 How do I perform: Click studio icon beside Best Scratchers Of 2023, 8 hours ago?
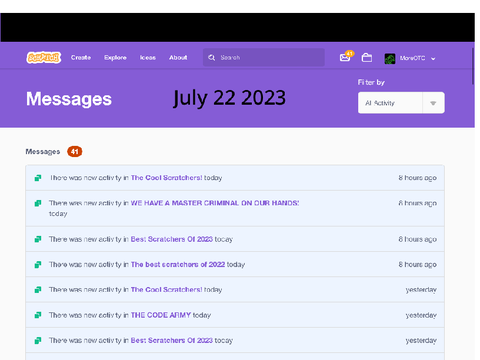(x=38, y=239)
